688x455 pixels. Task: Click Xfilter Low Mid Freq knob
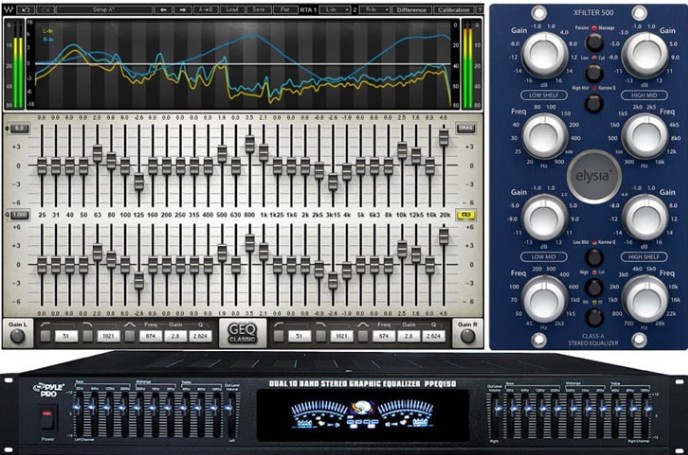[x=545, y=300]
